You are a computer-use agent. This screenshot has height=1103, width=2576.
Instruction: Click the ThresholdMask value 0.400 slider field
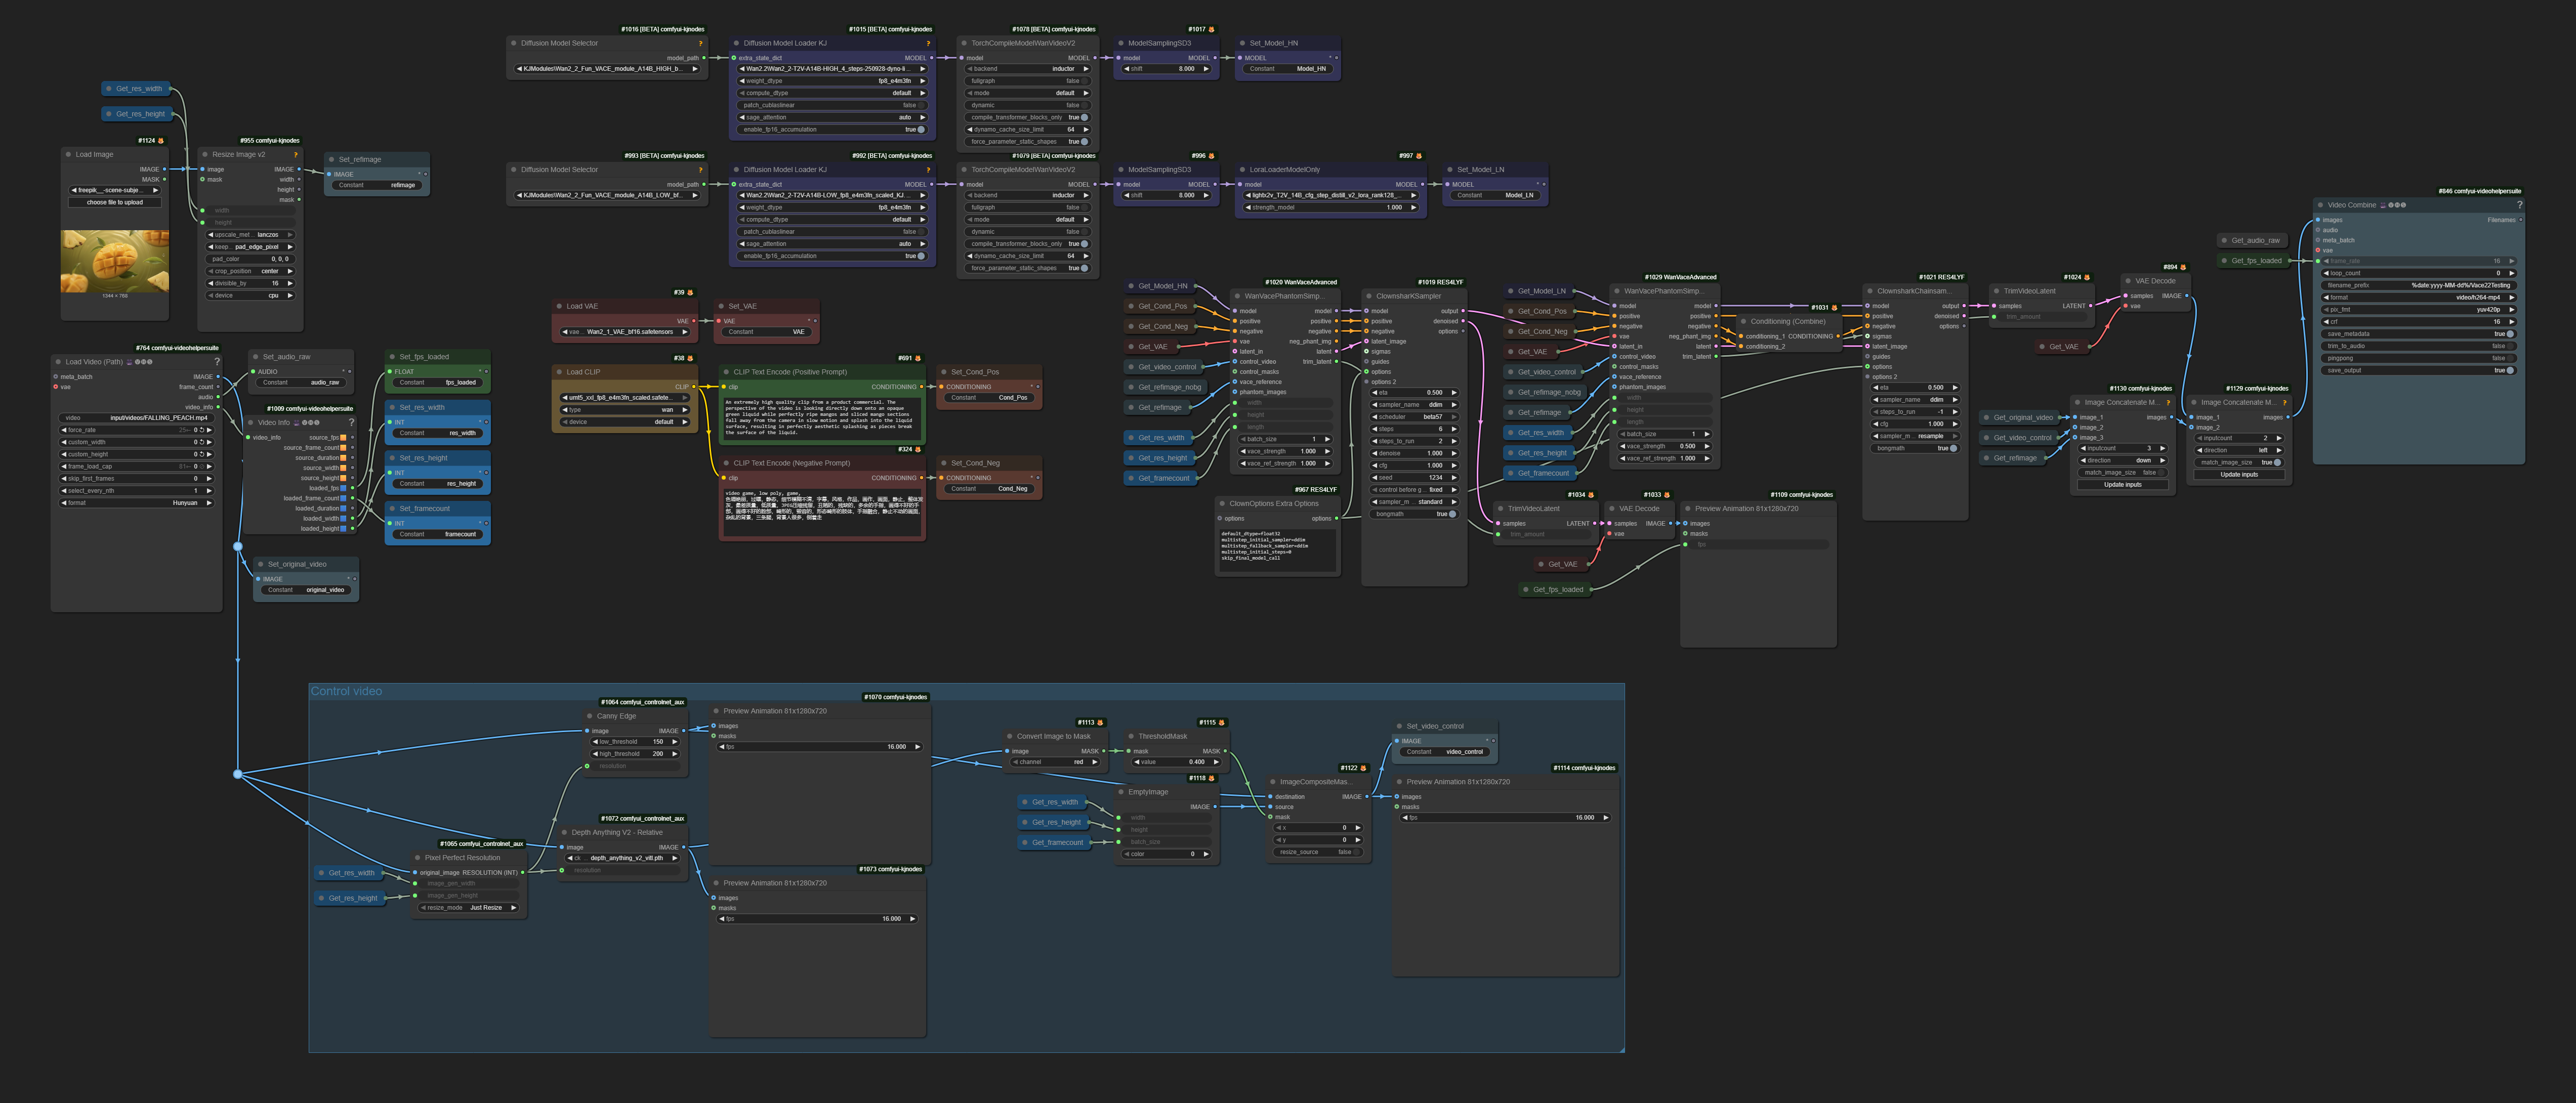[1177, 762]
